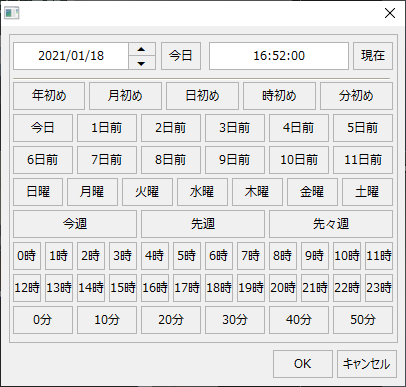This screenshot has height=387, width=406.
Task: Click the 現在 button
Action: (373, 56)
